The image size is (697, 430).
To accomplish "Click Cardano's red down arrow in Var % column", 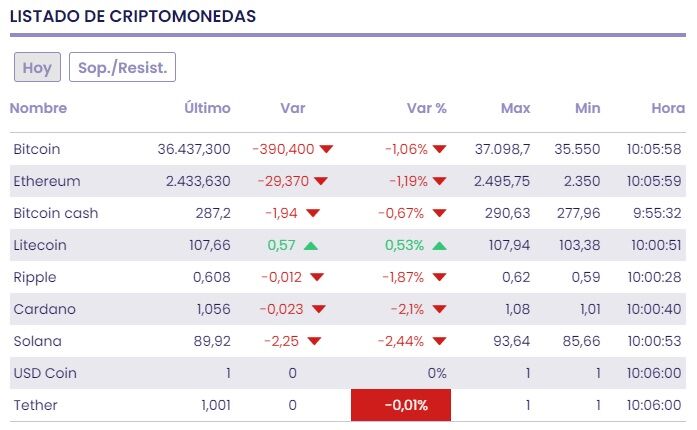I will [x=439, y=310].
